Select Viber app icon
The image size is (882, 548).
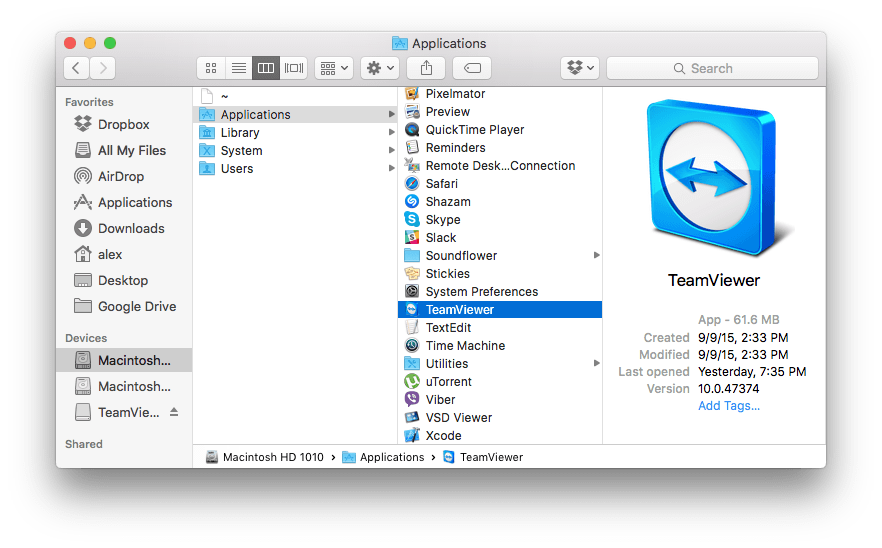412,399
